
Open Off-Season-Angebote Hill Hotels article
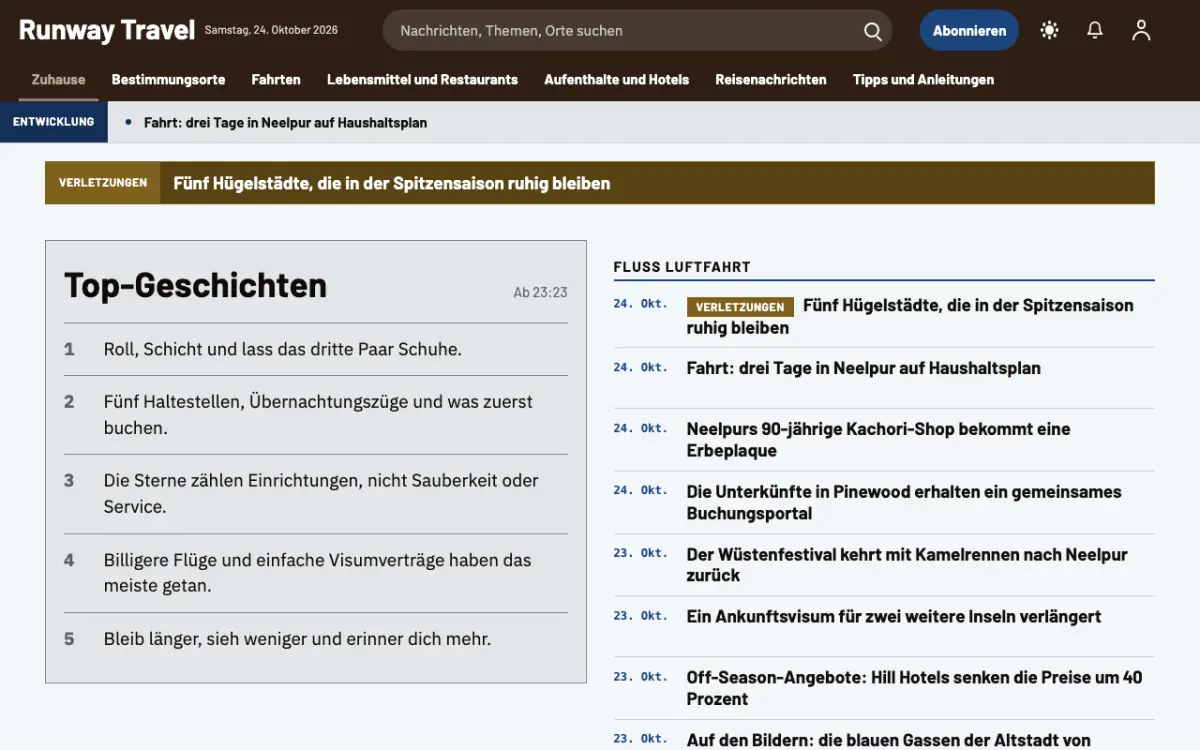(914, 688)
